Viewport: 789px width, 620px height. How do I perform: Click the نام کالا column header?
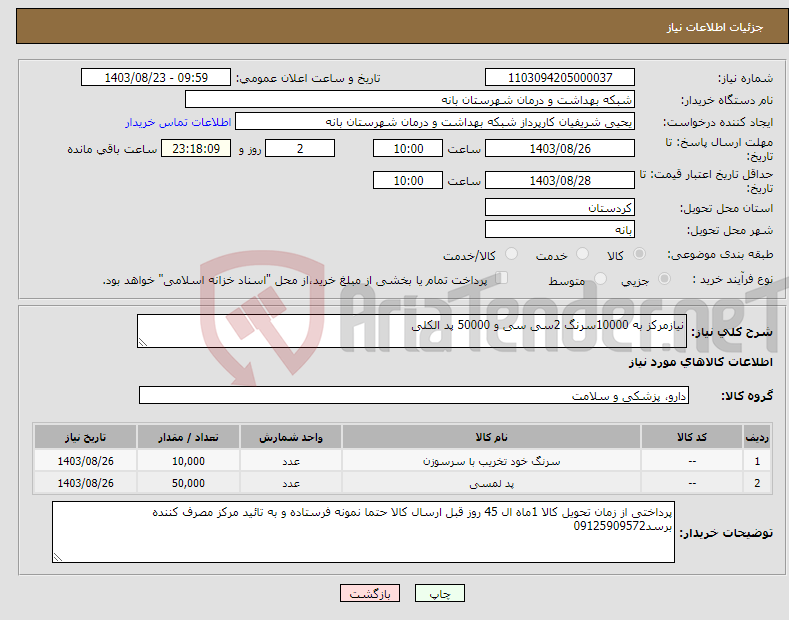pos(491,437)
